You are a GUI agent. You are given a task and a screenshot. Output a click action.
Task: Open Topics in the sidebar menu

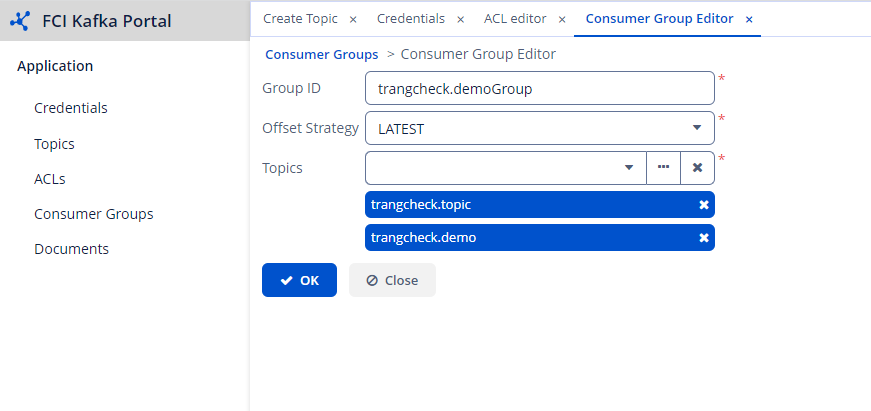point(54,144)
